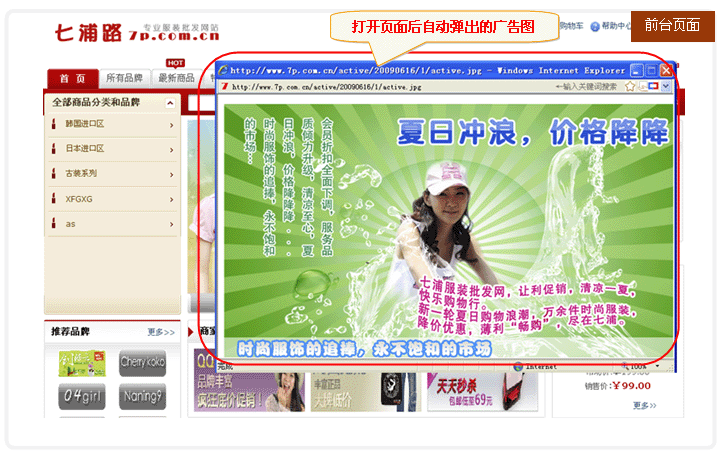
Task: Click the lipstick icon beside 日本进口区
Action: pyautogui.click(x=54, y=148)
